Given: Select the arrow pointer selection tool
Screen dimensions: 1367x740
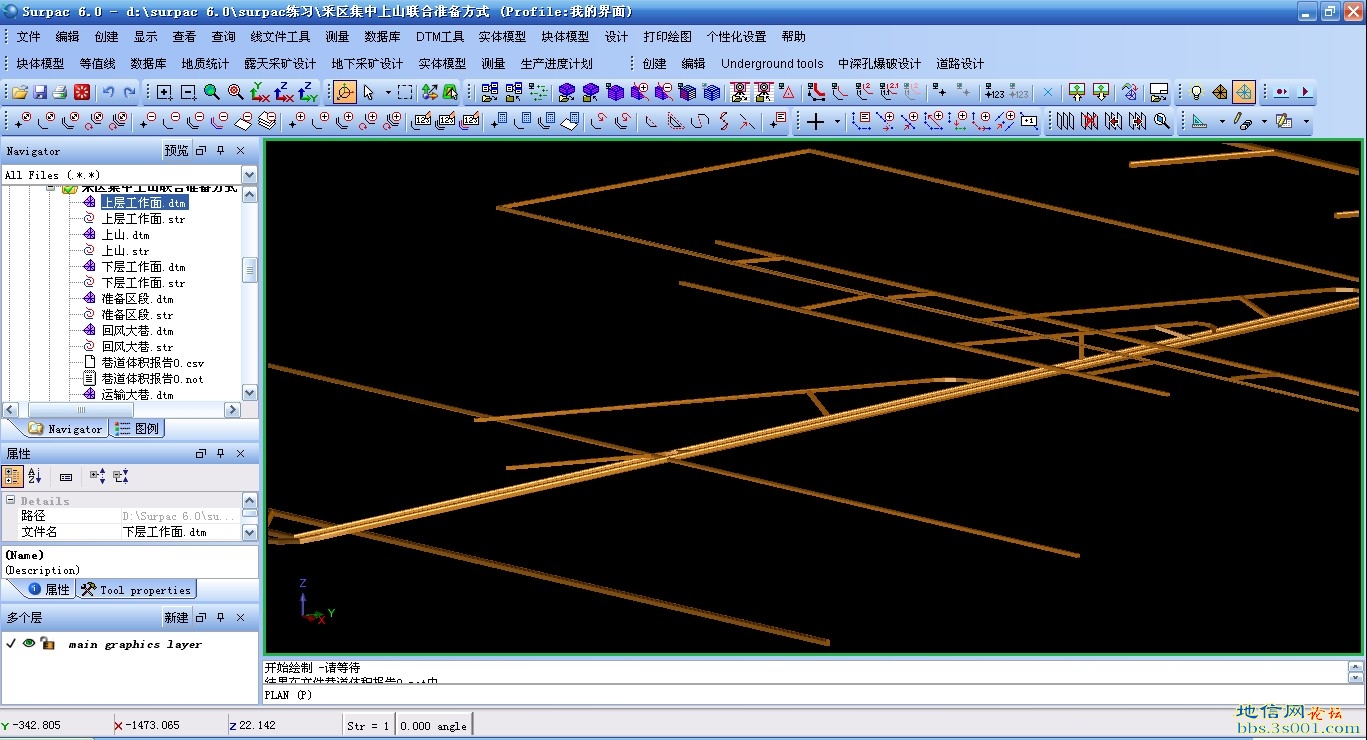Looking at the screenshot, I should (368, 92).
